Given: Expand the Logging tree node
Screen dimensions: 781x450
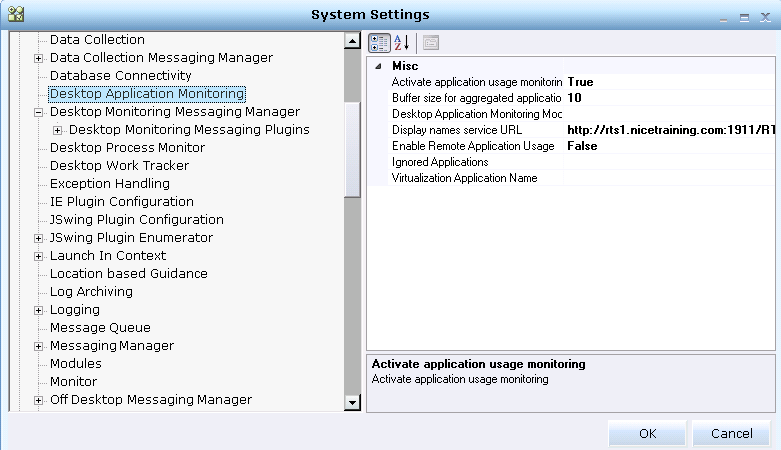Looking at the screenshot, I should [x=39, y=310].
